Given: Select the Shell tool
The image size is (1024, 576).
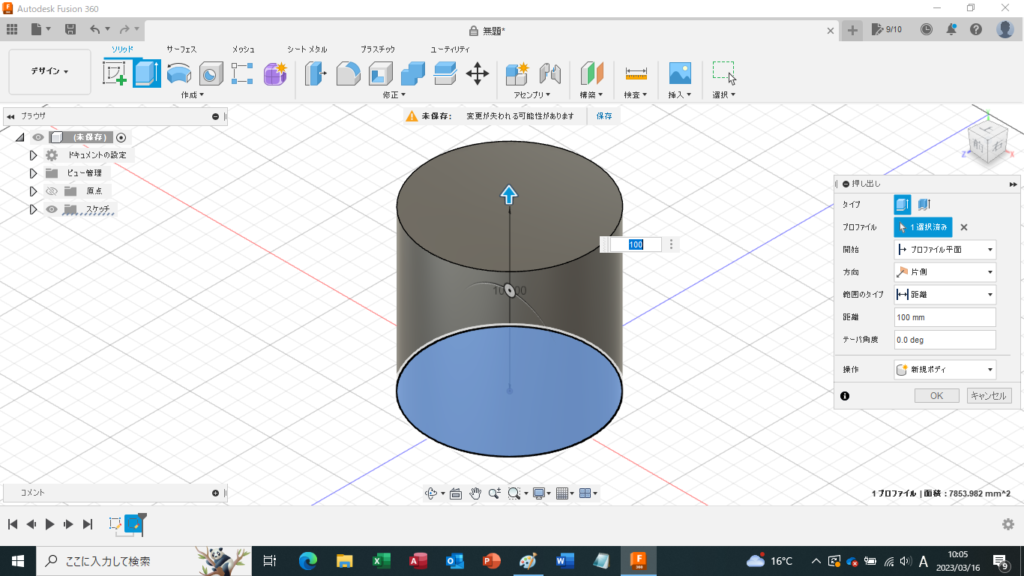Looking at the screenshot, I should (380, 73).
